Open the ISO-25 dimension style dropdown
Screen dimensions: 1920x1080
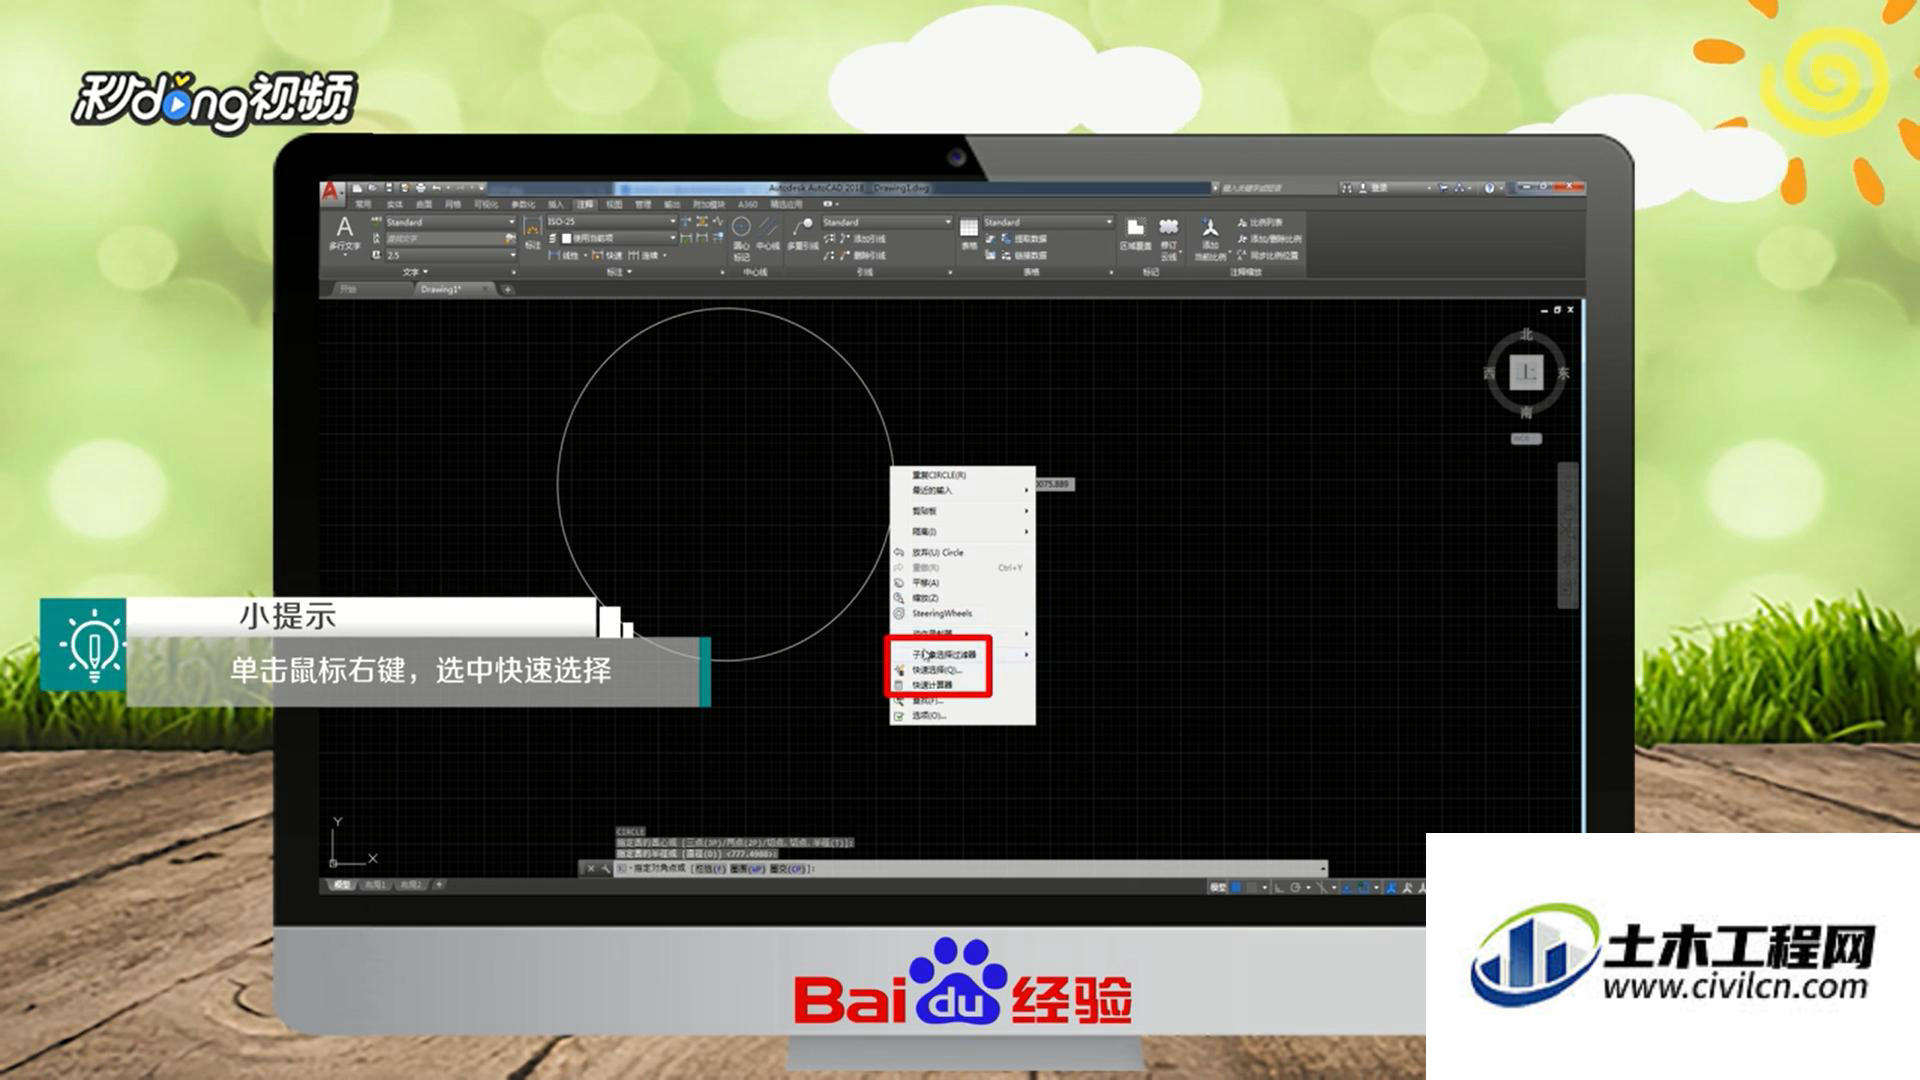tap(611, 221)
